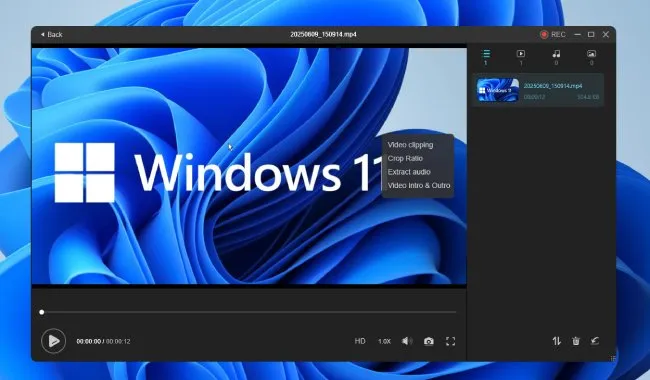This screenshot has width=650, height=380.
Task: Select the 20250609_150914.mp4 thumbnail in the list
Action: tap(497, 90)
